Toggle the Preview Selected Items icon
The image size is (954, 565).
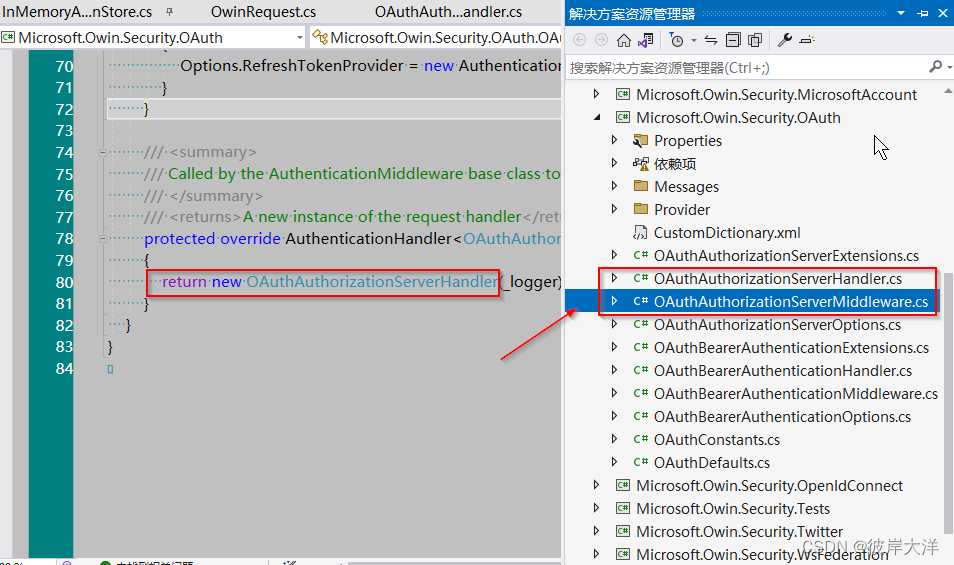807,40
